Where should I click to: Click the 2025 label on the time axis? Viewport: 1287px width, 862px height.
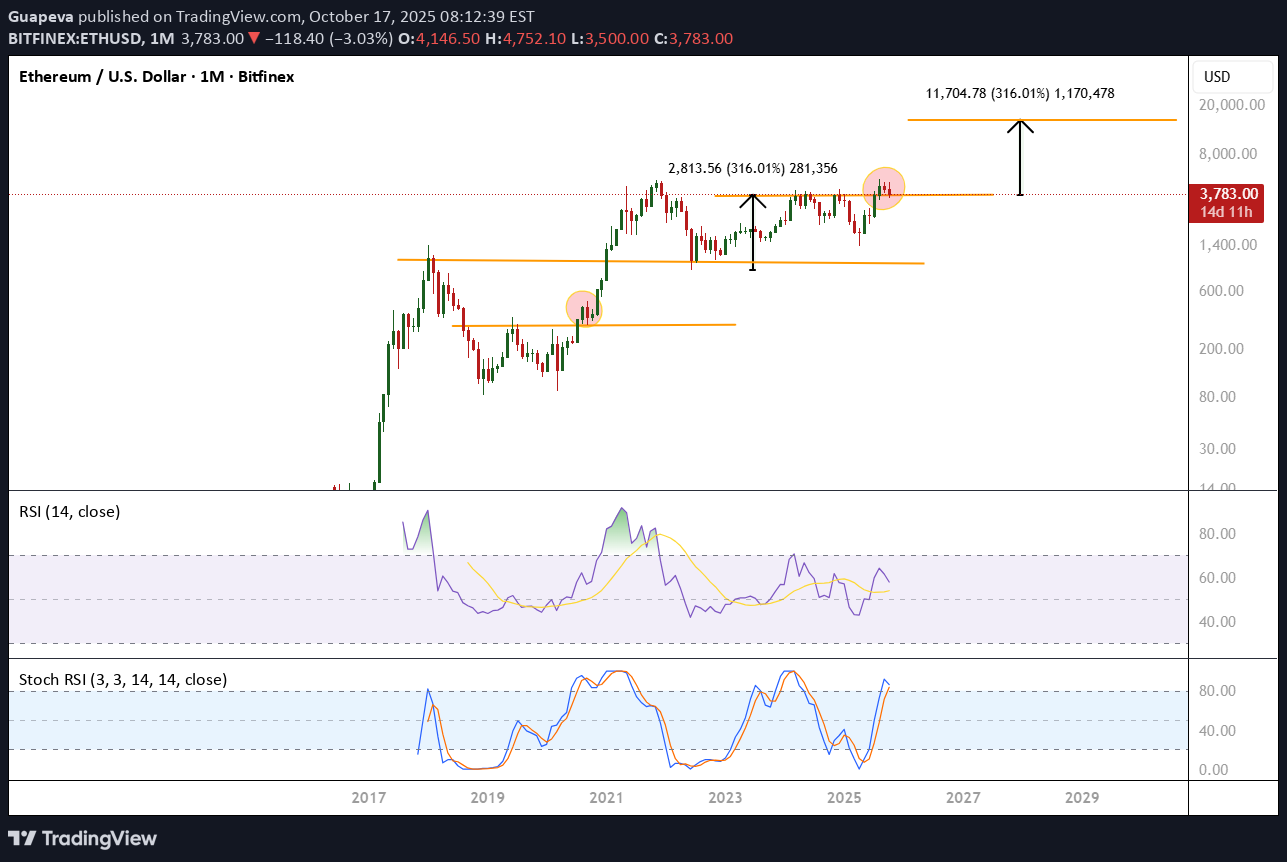845,798
